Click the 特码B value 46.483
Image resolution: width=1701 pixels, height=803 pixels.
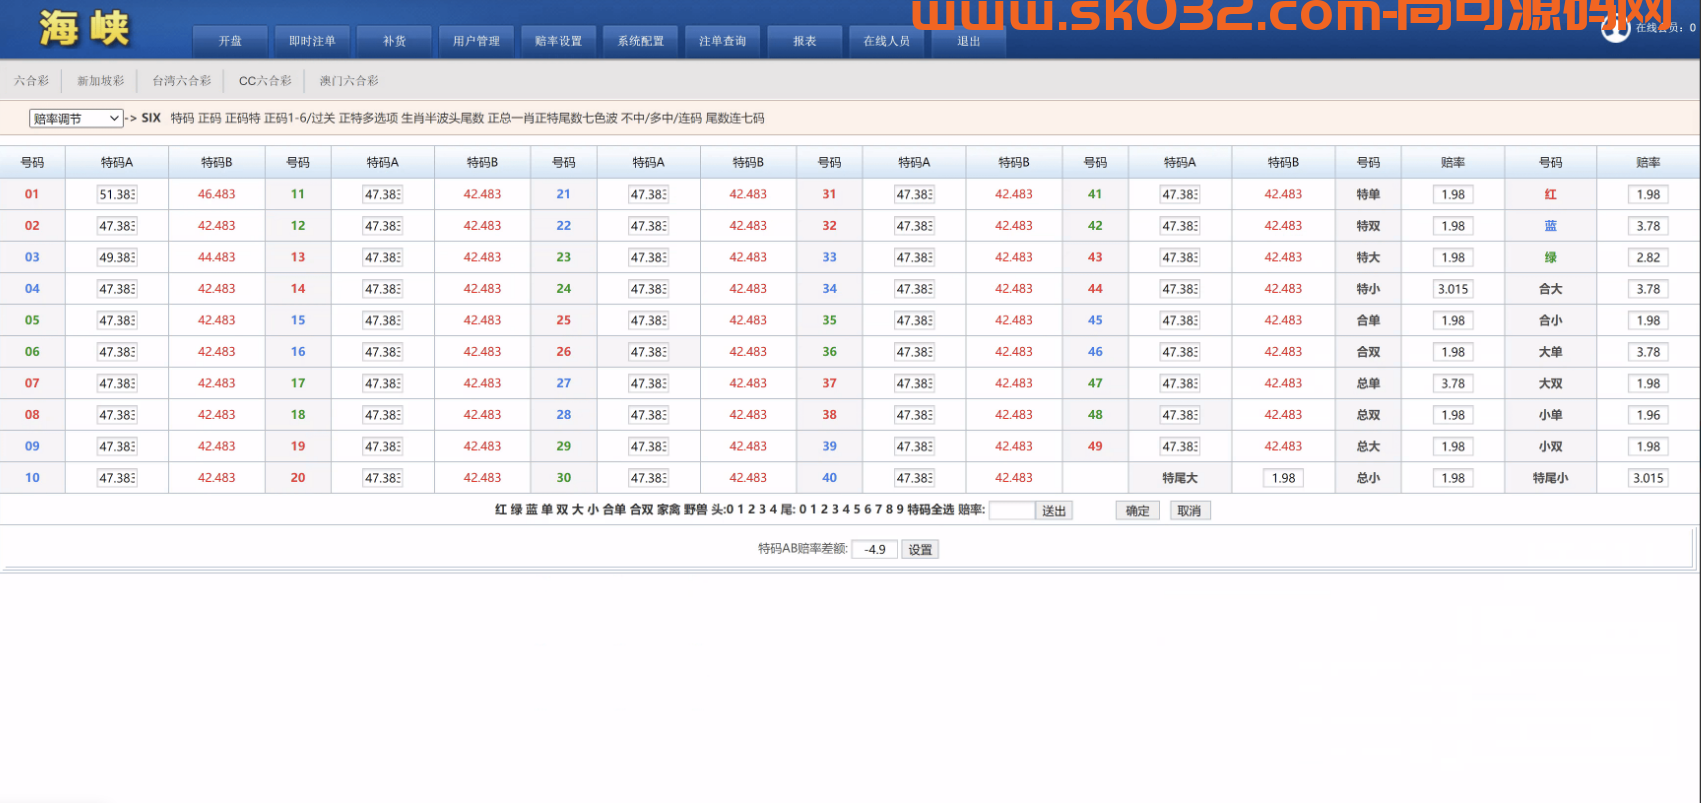[x=217, y=194]
